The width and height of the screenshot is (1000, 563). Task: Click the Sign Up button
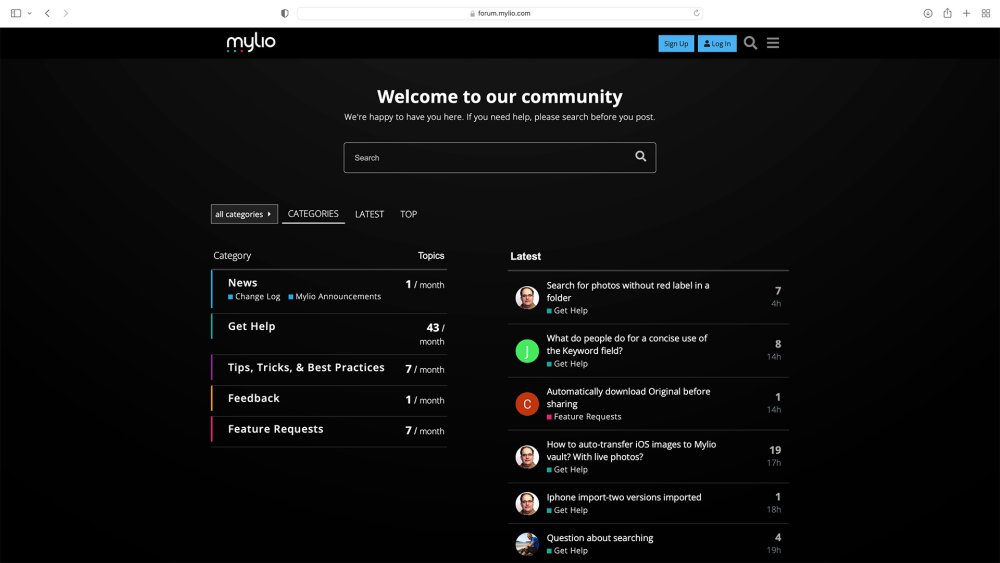(x=676, y=43)
